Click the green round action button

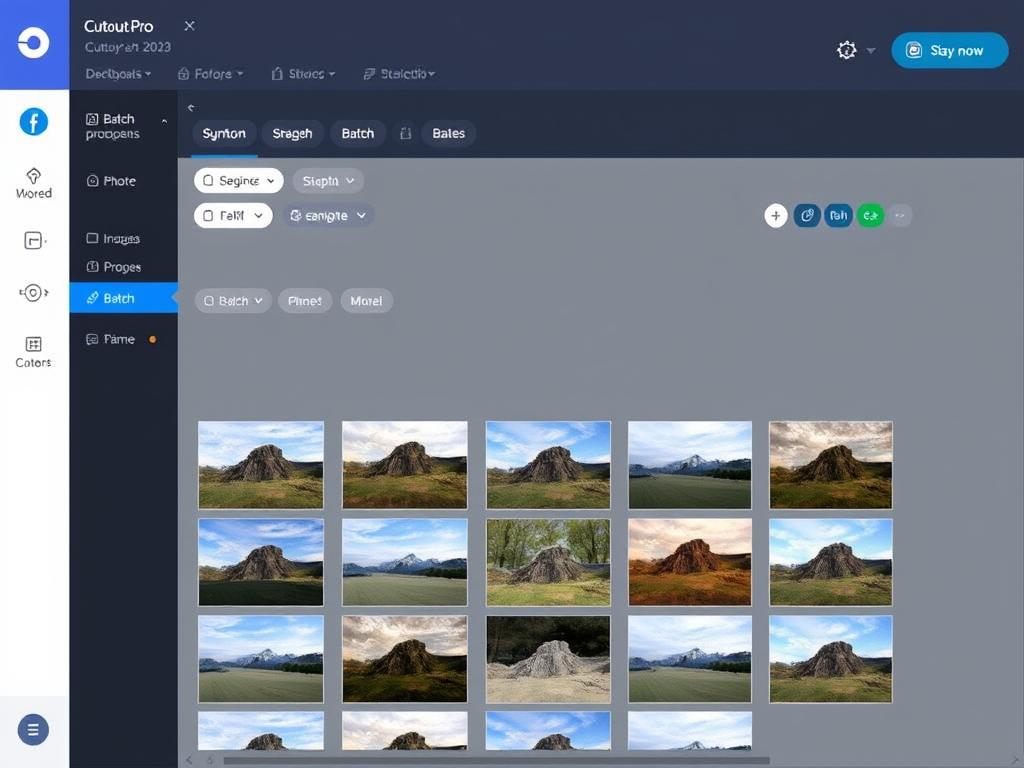[870, 215]
